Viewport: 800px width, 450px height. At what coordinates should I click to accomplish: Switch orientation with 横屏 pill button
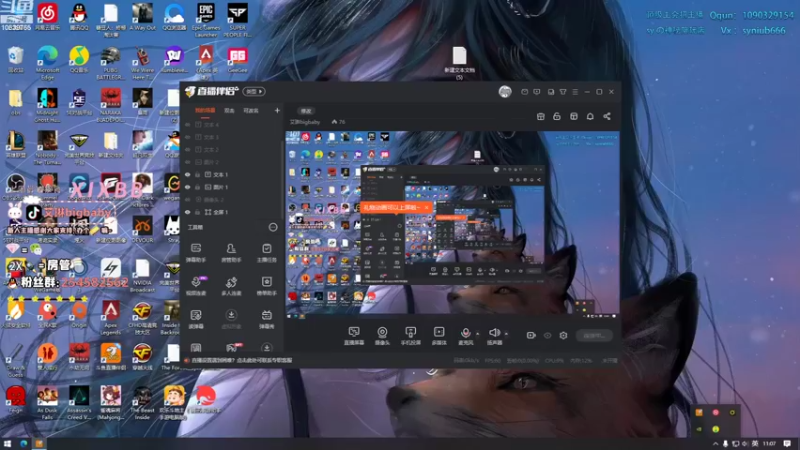[x=254, y=91]
